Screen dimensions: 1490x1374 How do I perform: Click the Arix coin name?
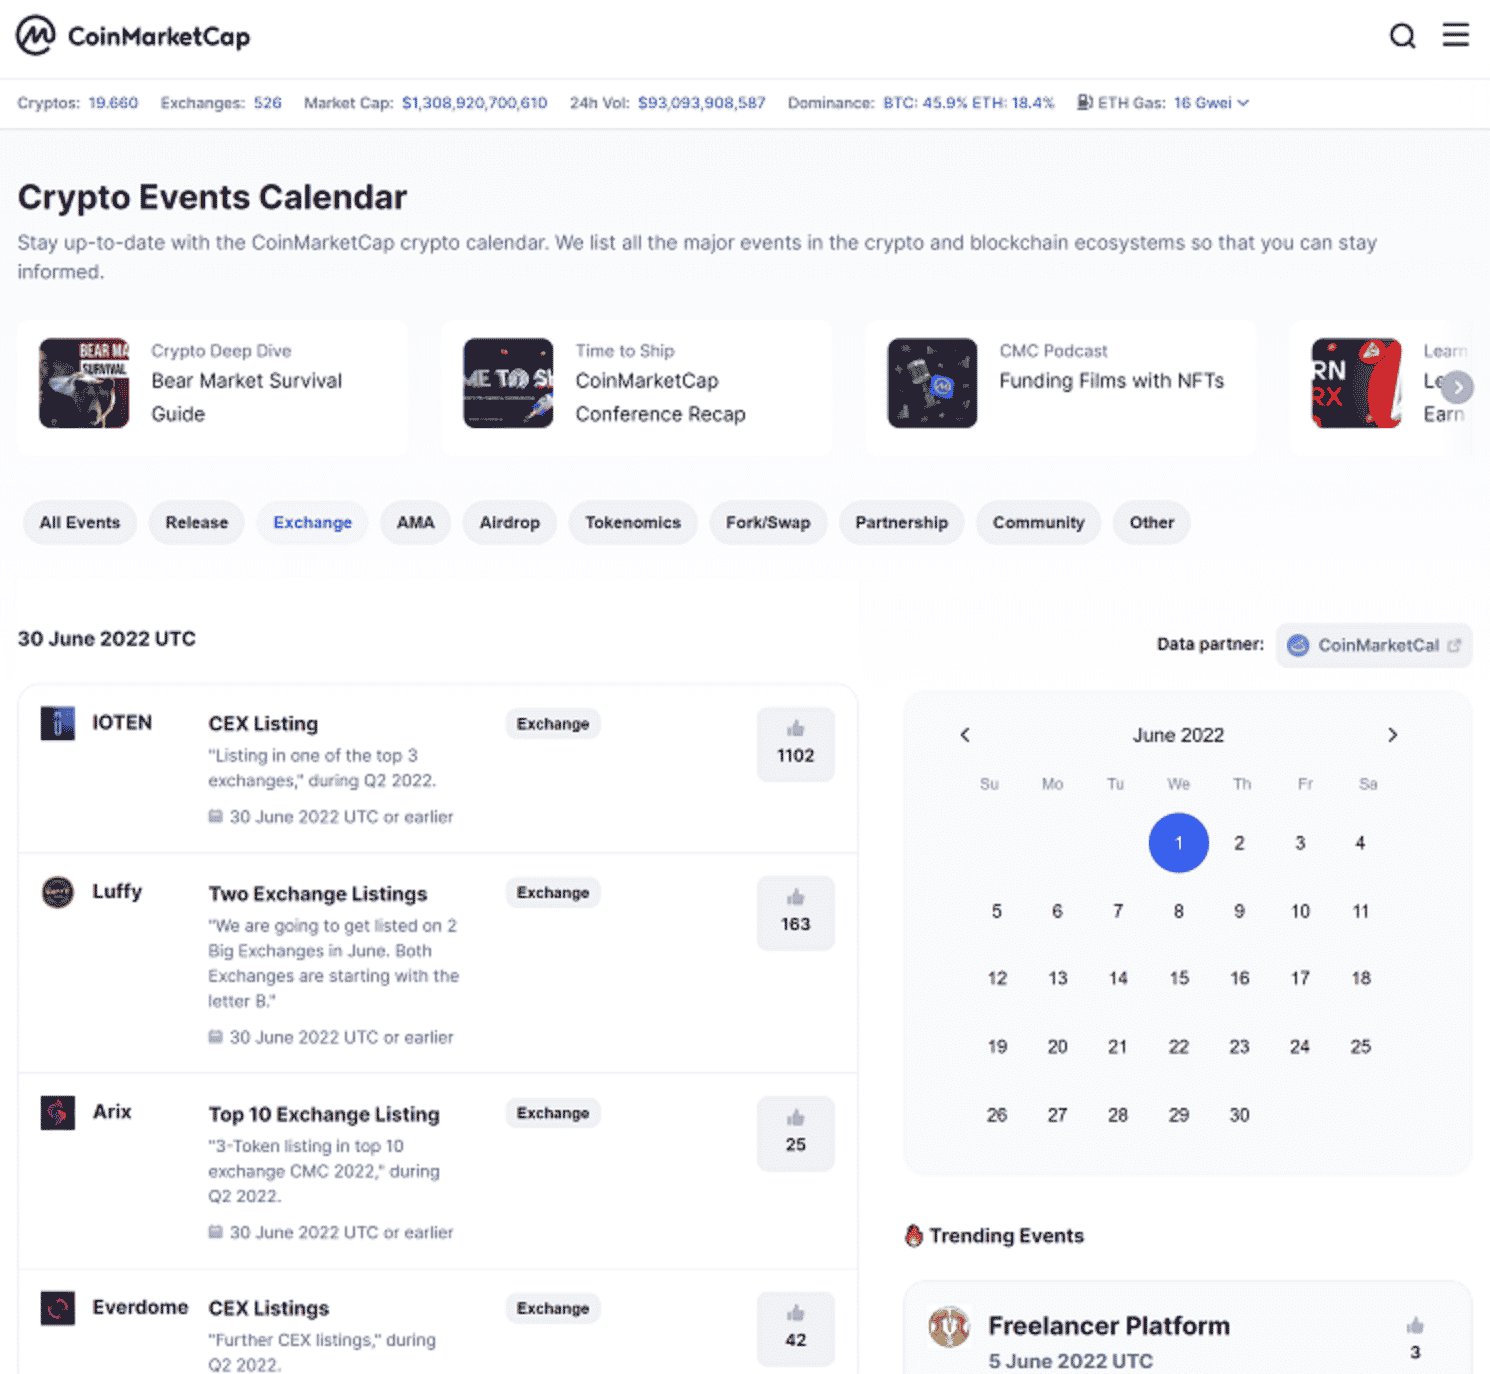tap(112, 1112)
